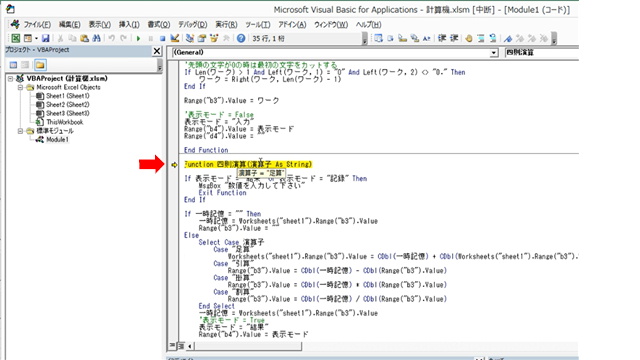The height and width of the screenshot is (360, 640).
Task: Open the デバッグ(D) menu
Action: pyautogui.click(x=193, y=24)
